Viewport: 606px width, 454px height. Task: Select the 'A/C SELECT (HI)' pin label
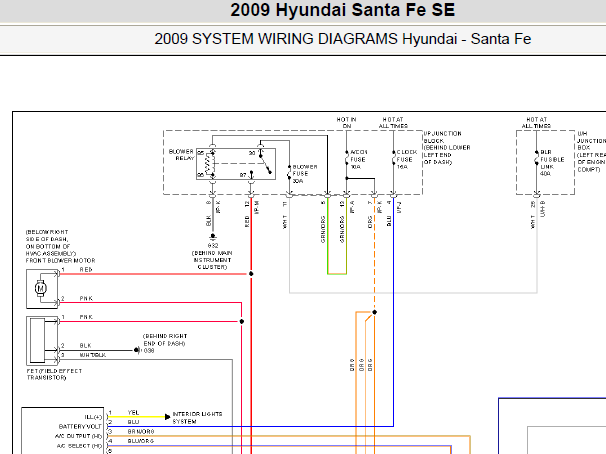(x=79, y=446)
